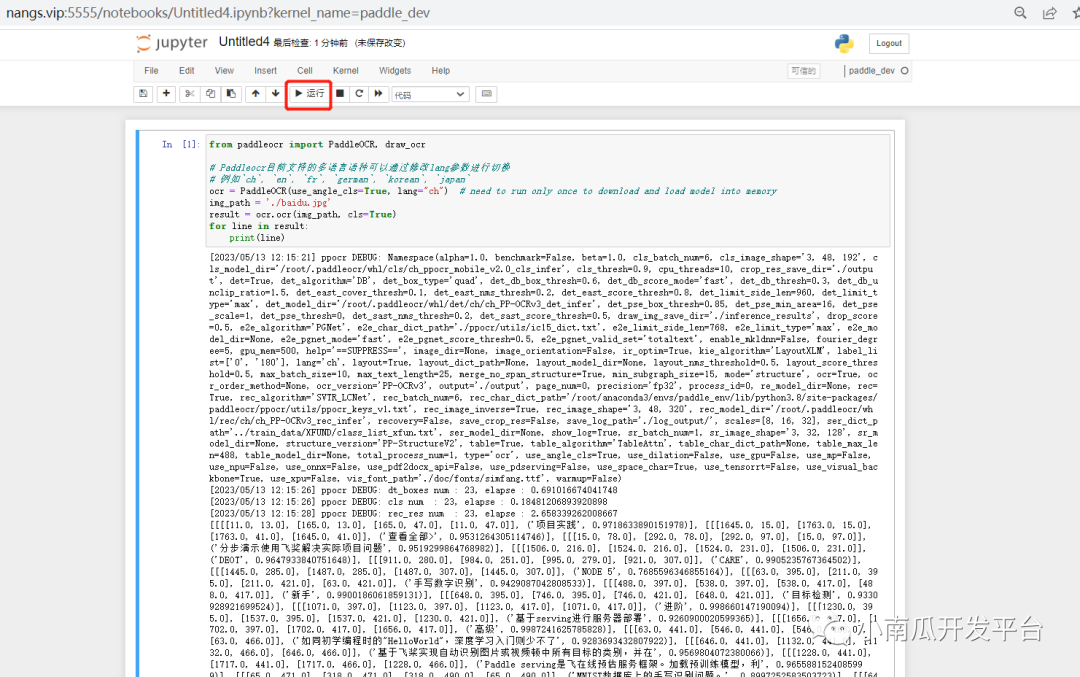1080x677 pixels.
Task: Open the File menu
Action: (152, 71)
